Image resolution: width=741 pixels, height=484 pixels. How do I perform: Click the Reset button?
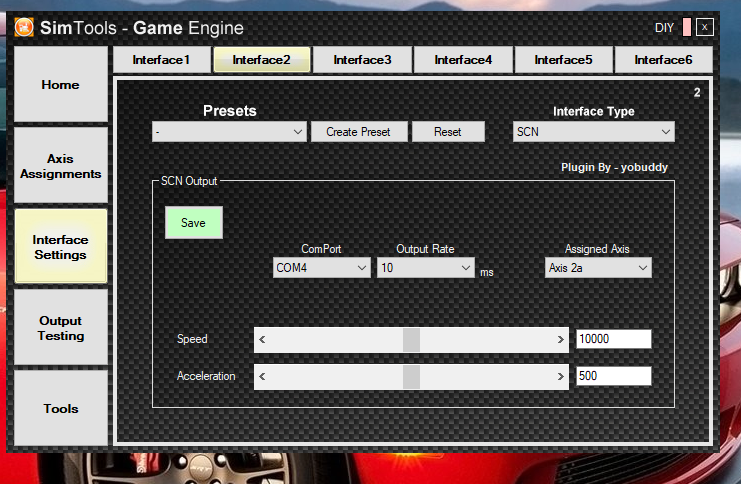tap(448, 132)
